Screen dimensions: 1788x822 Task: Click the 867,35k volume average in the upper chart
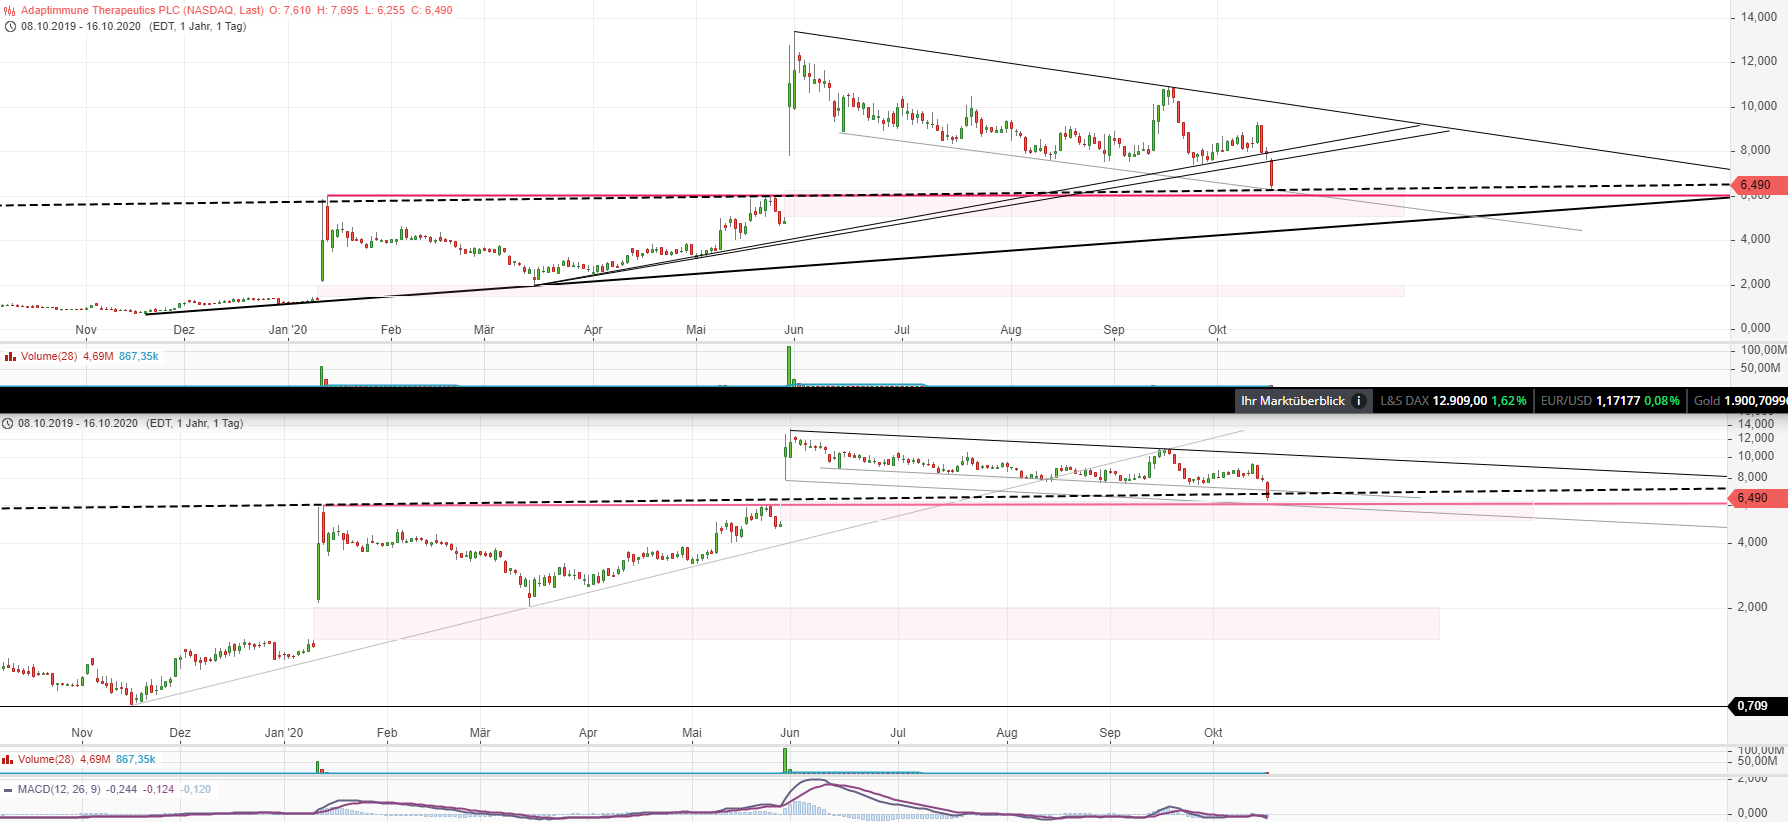(x=139, y=356)
